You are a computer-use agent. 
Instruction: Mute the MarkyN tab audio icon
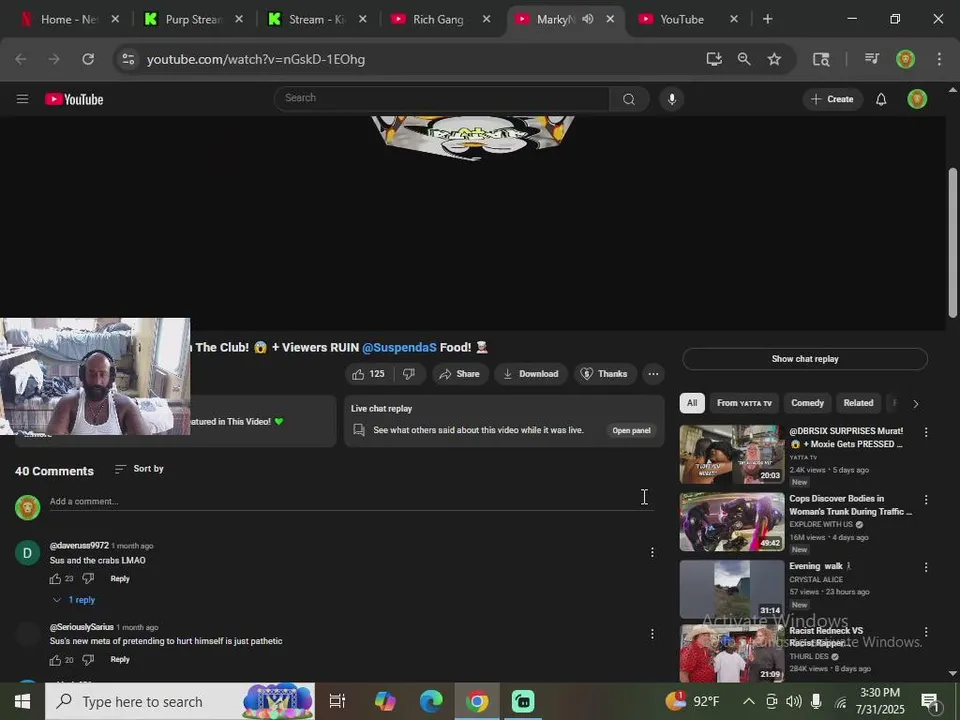click(x=588, y=19)
